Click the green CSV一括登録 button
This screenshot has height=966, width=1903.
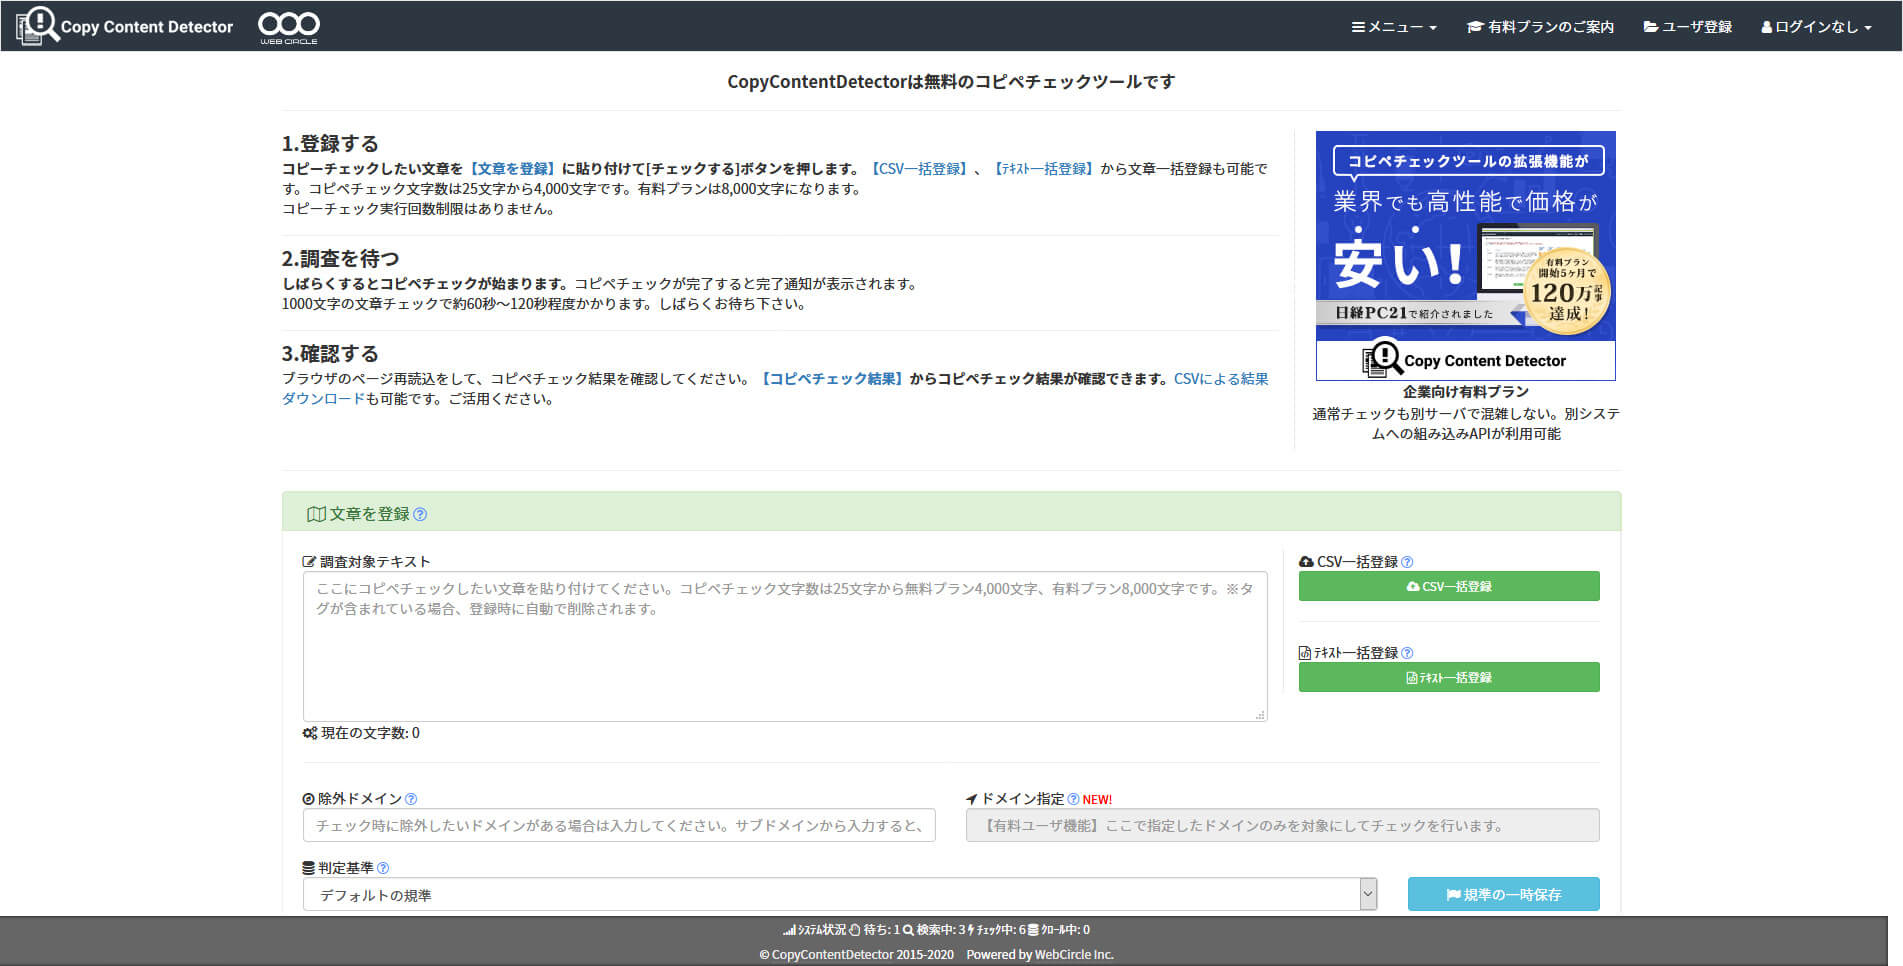[1449, 586]
